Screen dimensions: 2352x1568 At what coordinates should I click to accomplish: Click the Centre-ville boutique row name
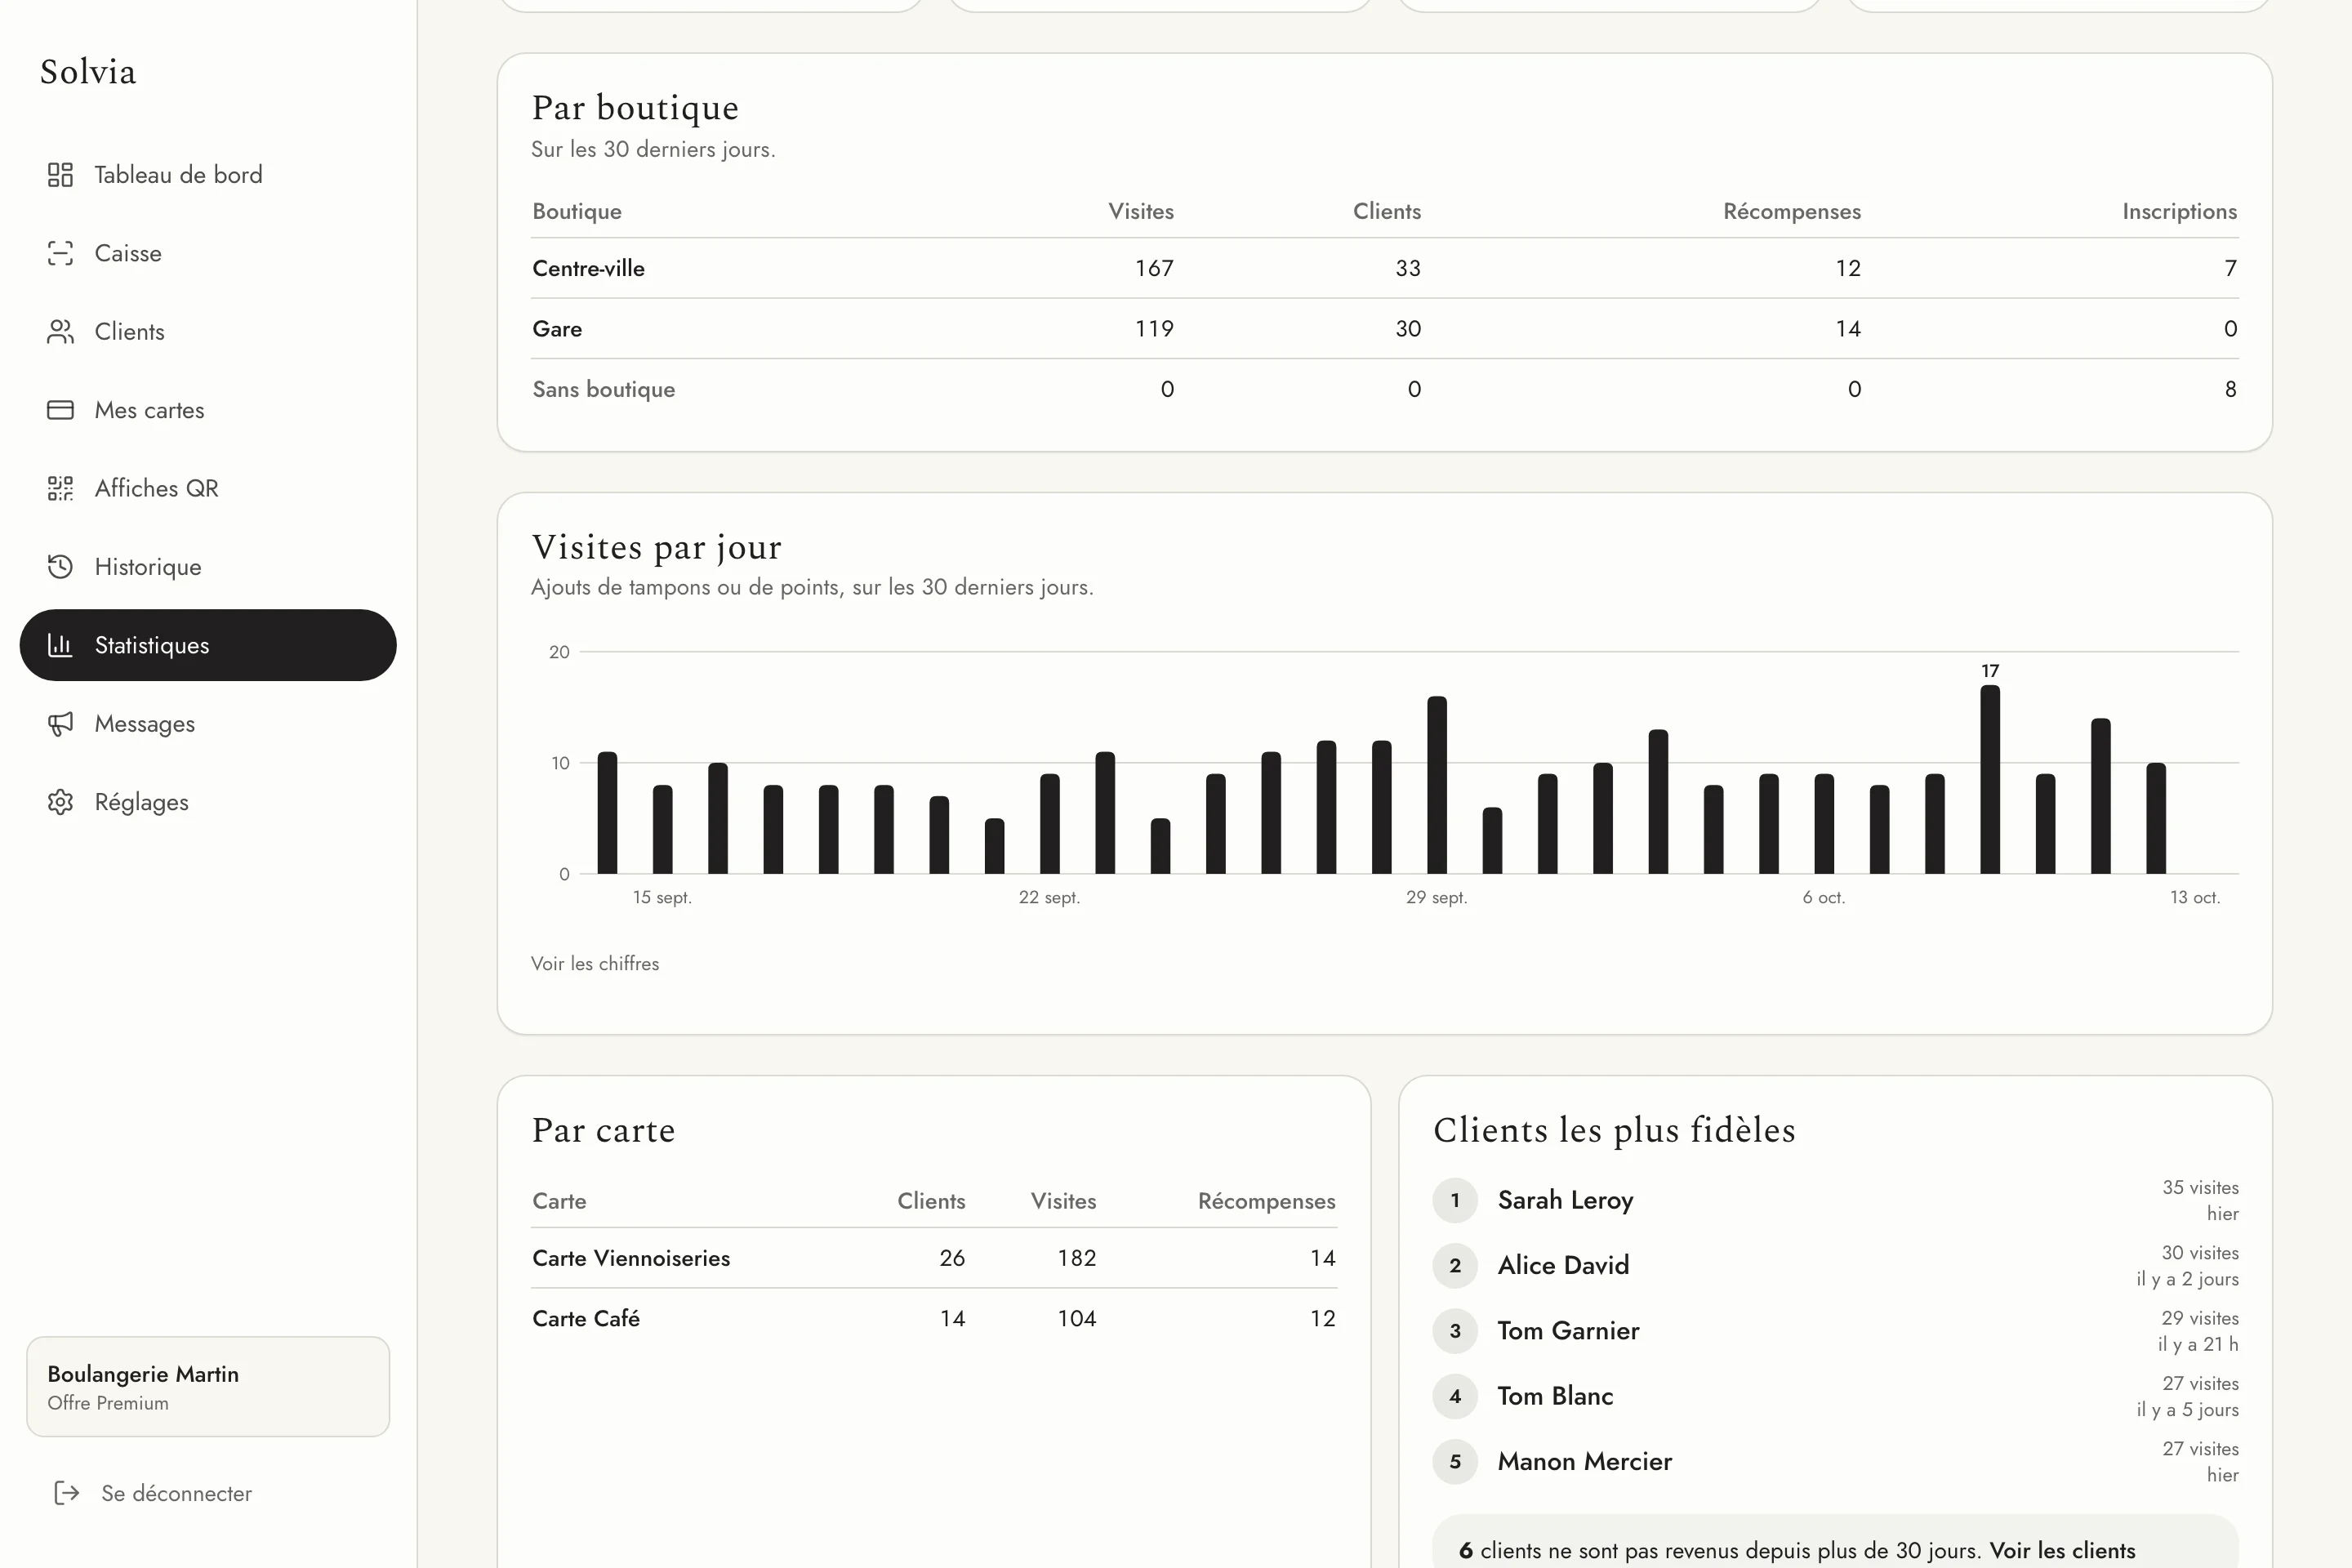(x=588, y=268)
